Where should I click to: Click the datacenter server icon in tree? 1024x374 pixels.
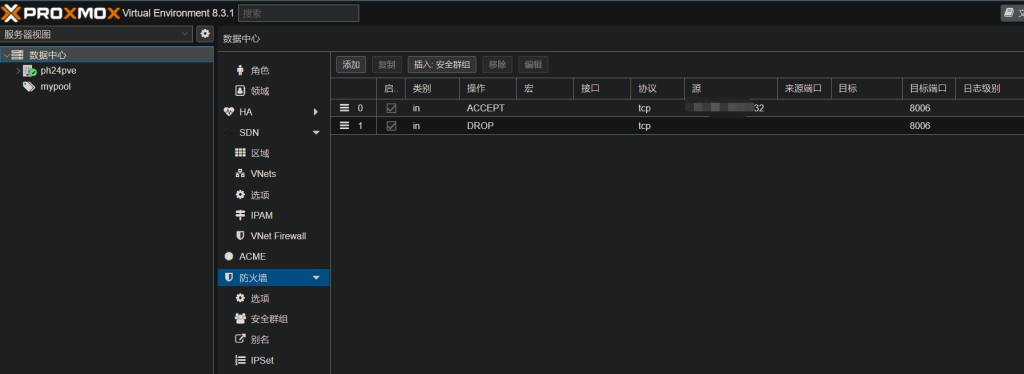click(x=18, y=55)
